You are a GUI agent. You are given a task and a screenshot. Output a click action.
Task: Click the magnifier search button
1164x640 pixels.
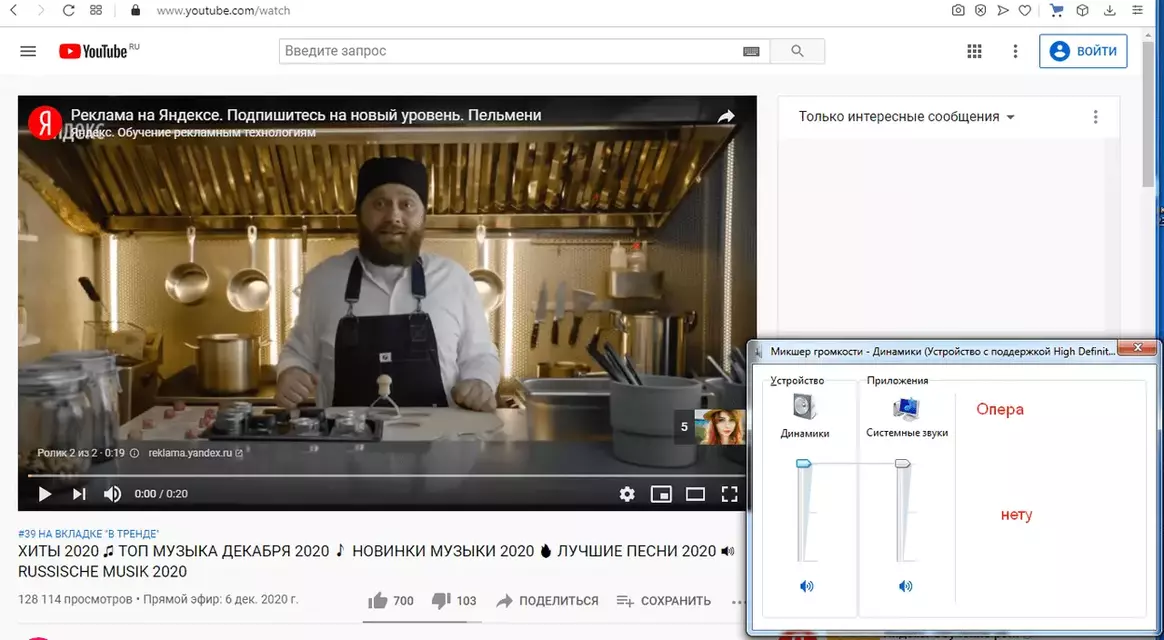pos(797,51)
